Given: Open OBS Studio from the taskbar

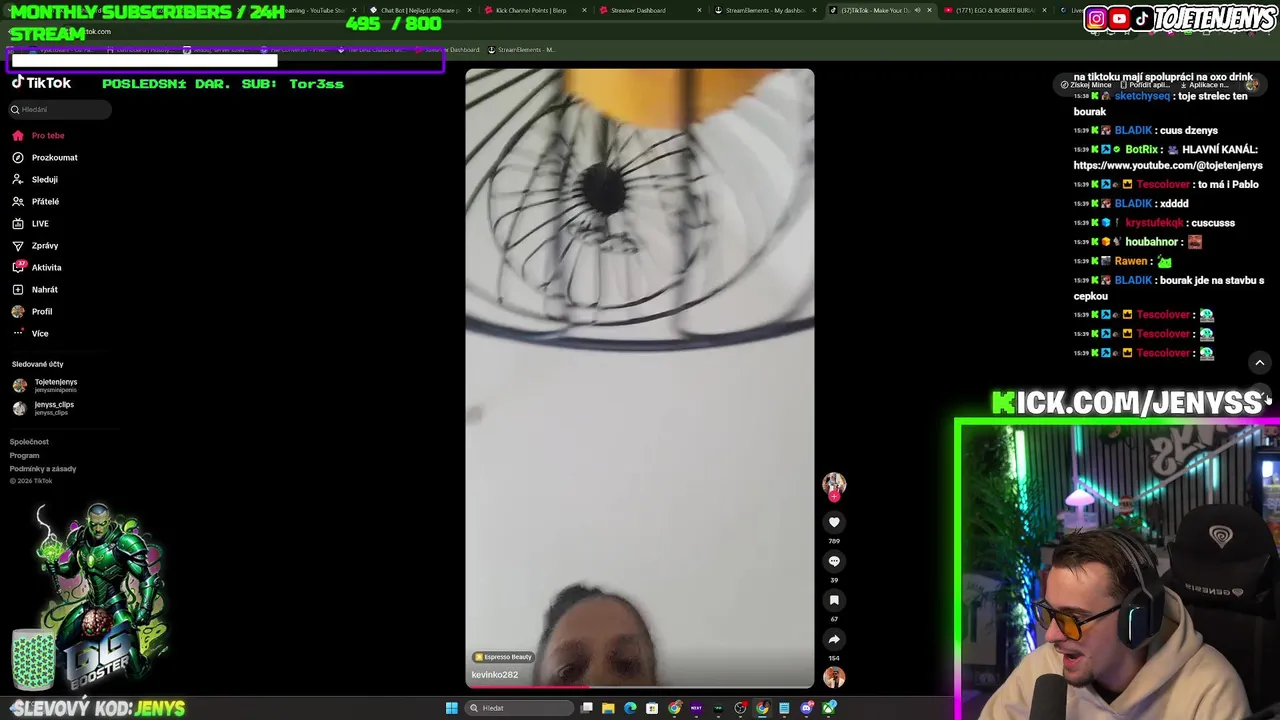Looking at the screenshot, I should click(x=740, y=708).
